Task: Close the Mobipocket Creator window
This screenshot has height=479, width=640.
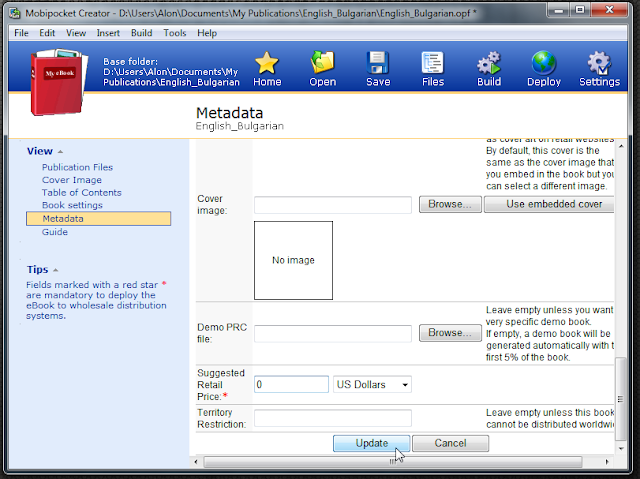Action: pos(609,10)
